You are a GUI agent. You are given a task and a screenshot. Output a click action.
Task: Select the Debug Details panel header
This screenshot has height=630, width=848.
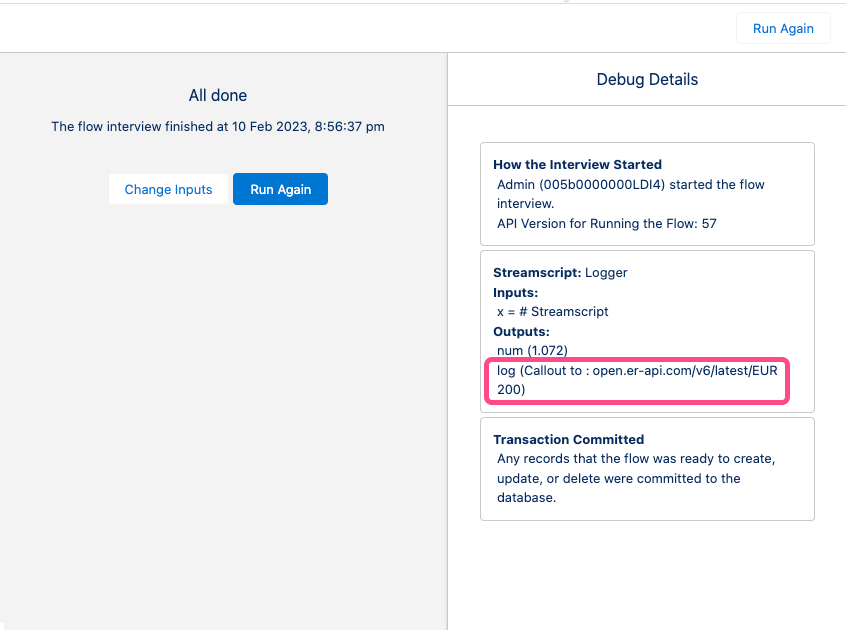(647, 79)
